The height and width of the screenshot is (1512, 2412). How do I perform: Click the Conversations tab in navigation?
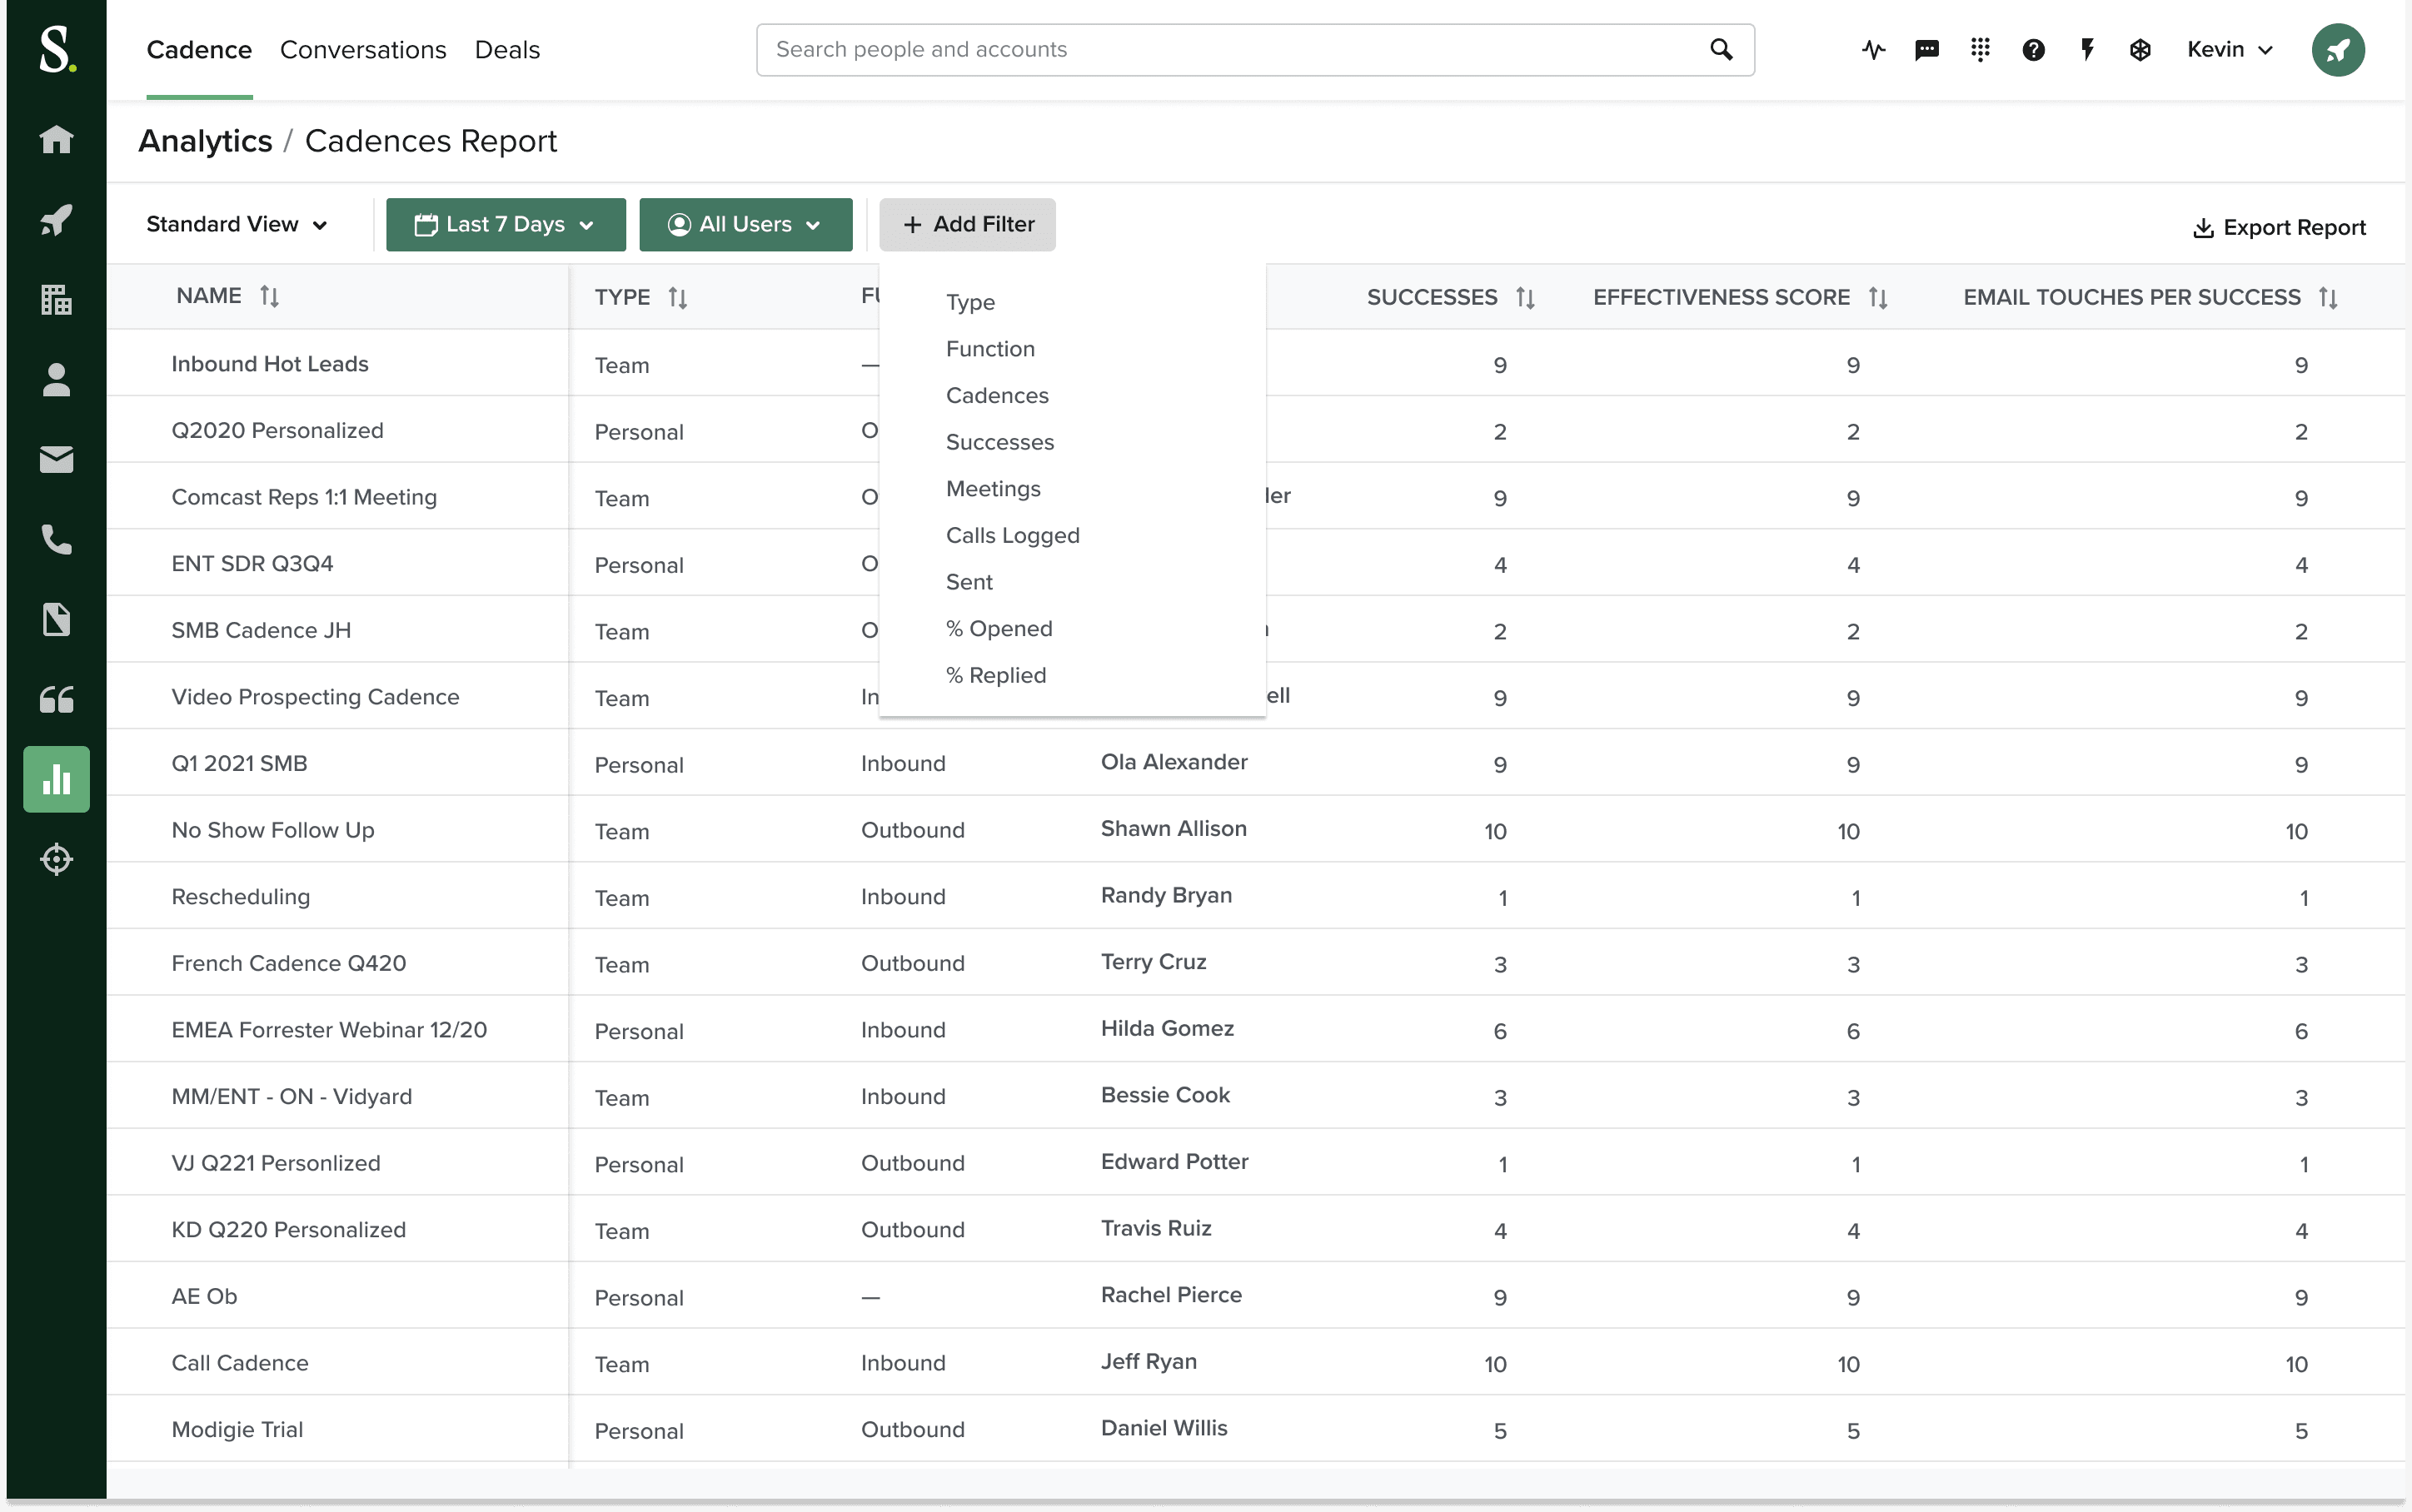[362, 49]
